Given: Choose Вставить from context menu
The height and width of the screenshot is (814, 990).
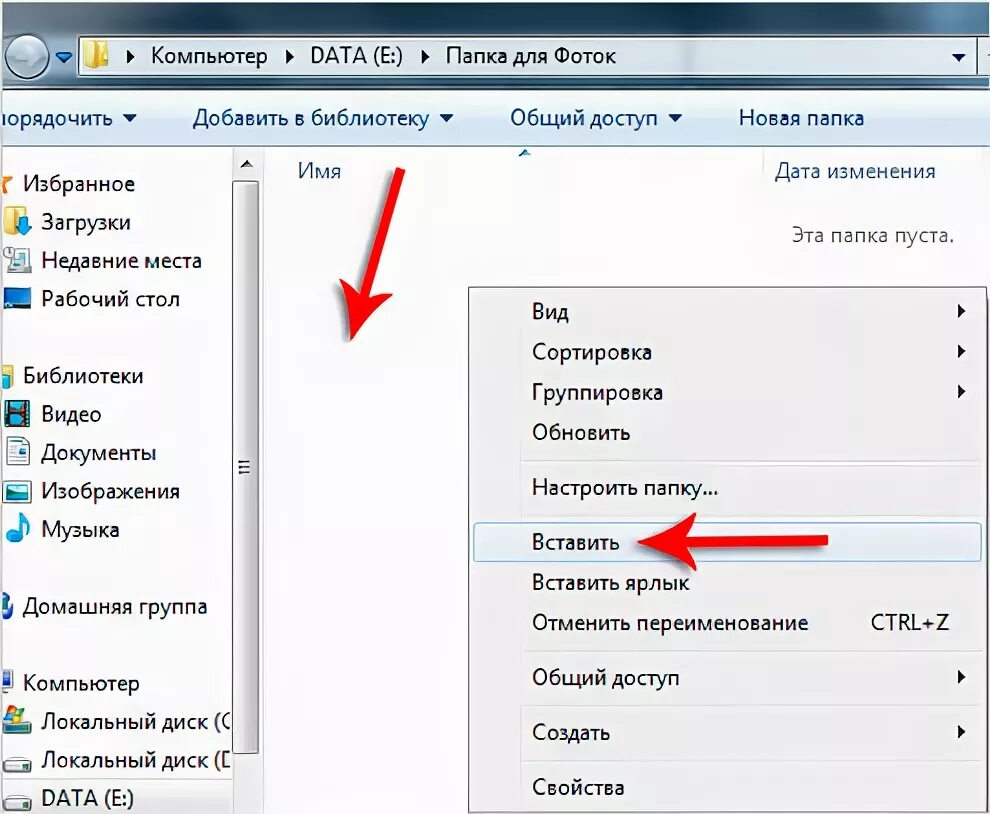Looking at the screenshot, I should 727,542.
